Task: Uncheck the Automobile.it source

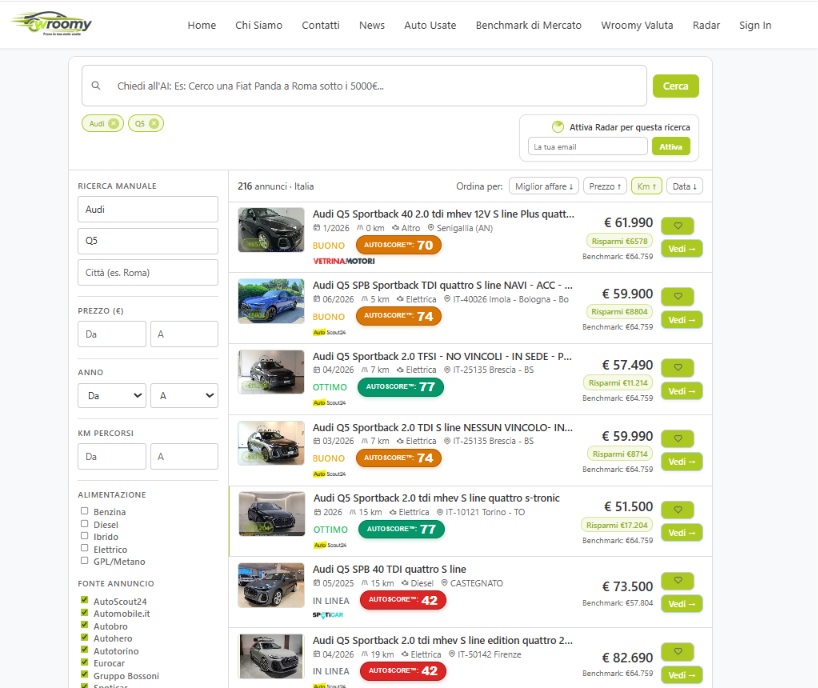Action: click(x=85, y=612)
